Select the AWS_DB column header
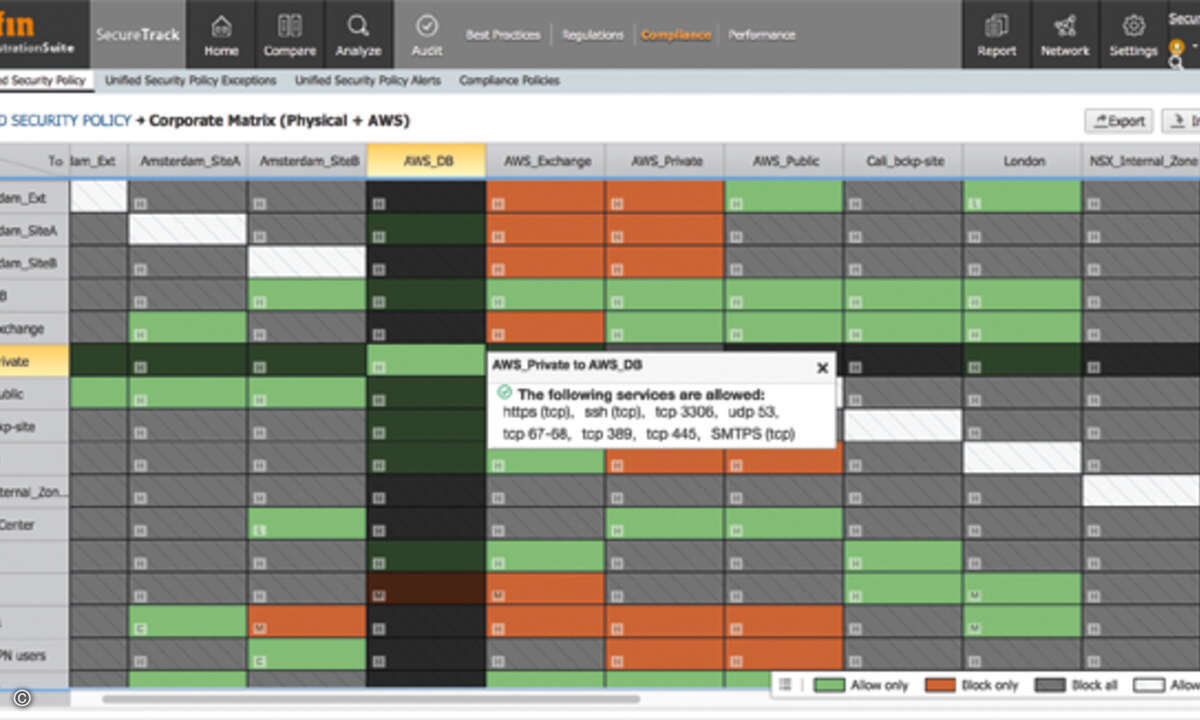The width and height of the screenshot is (1200, 720). coord(427,160)
